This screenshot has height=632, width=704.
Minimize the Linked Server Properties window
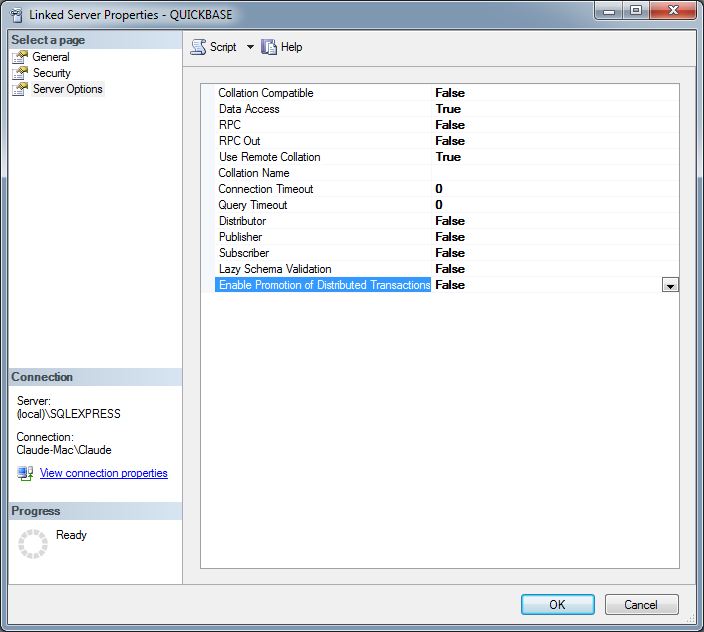click(x=609, y=11)
